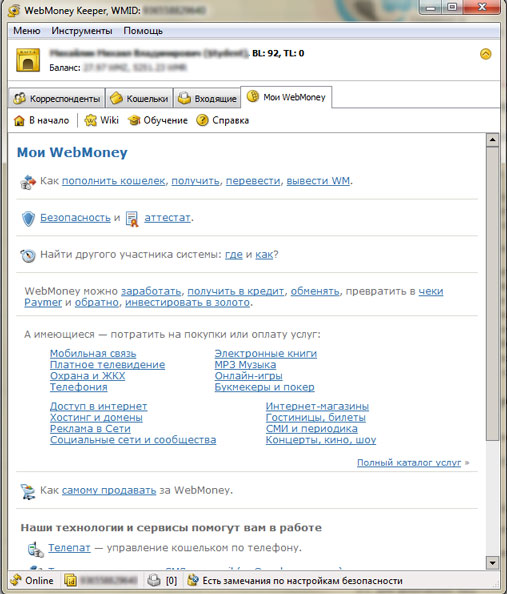
Task: Open the Телефония category
Action: tap(79, 387)
